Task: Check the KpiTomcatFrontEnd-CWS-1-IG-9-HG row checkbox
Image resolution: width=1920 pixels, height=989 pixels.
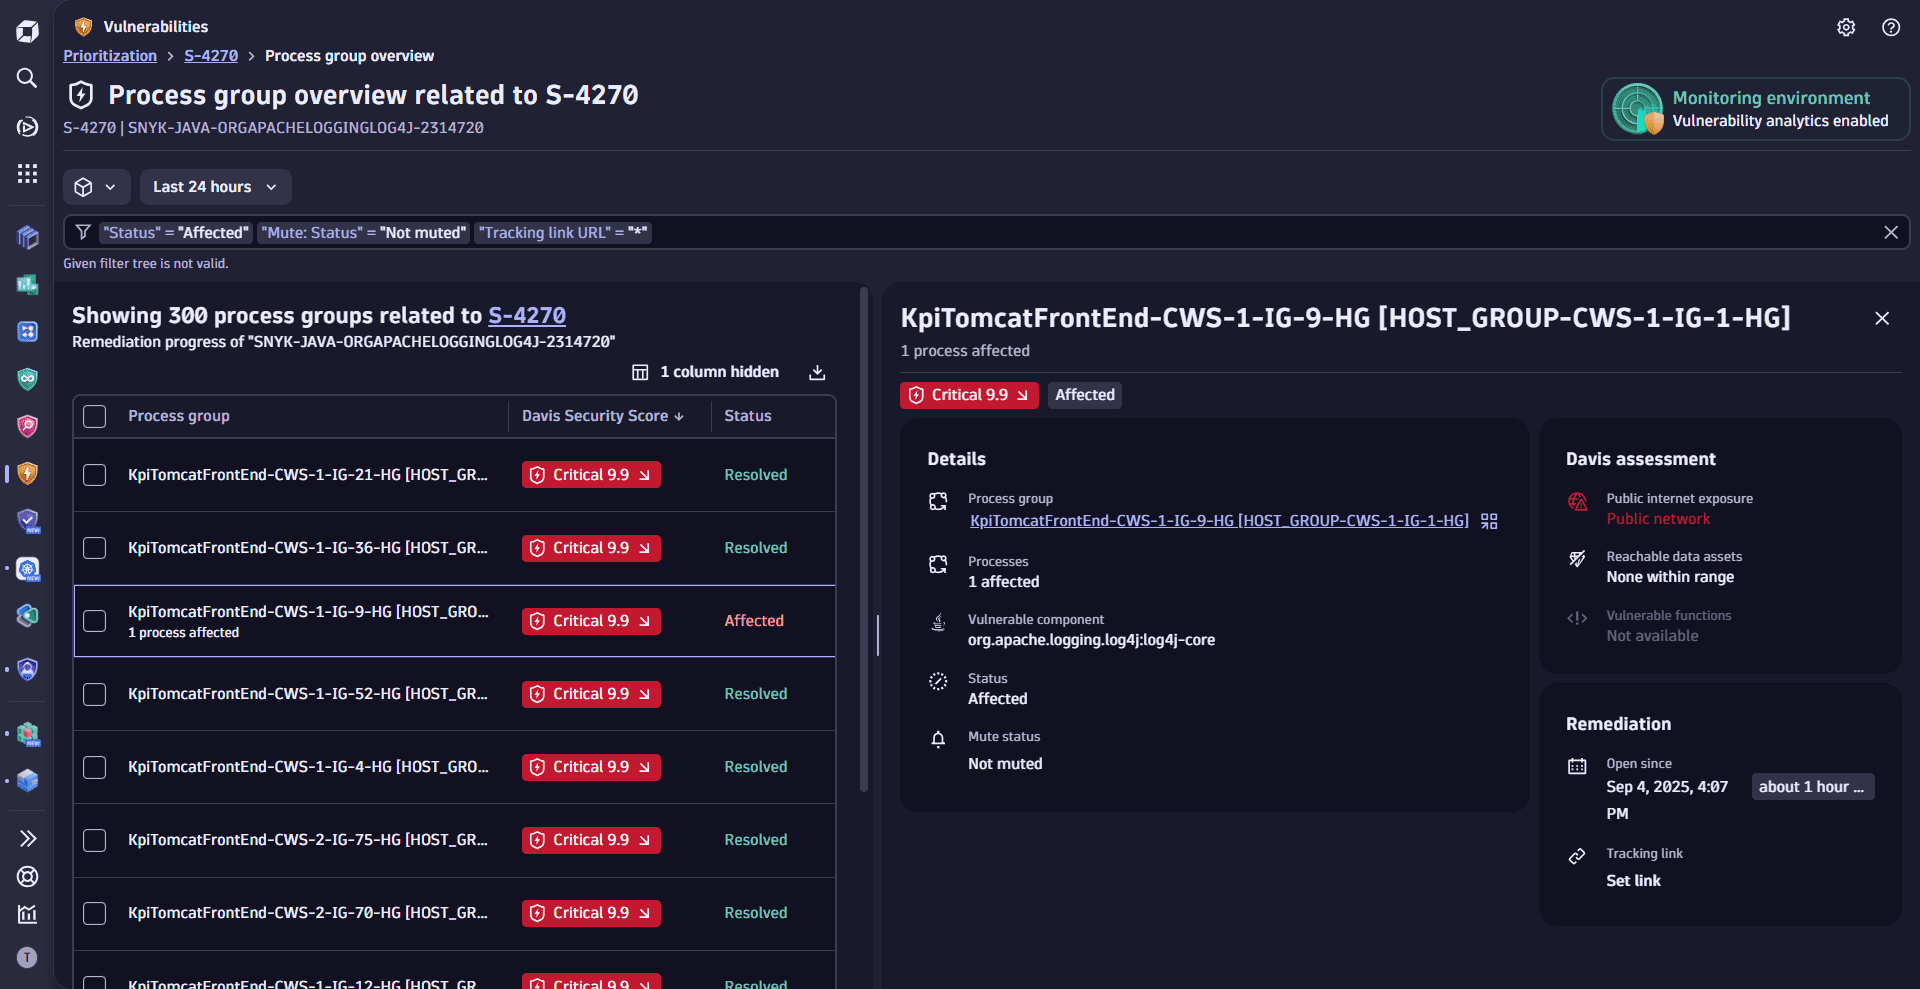Action: [x=95, y=621]
